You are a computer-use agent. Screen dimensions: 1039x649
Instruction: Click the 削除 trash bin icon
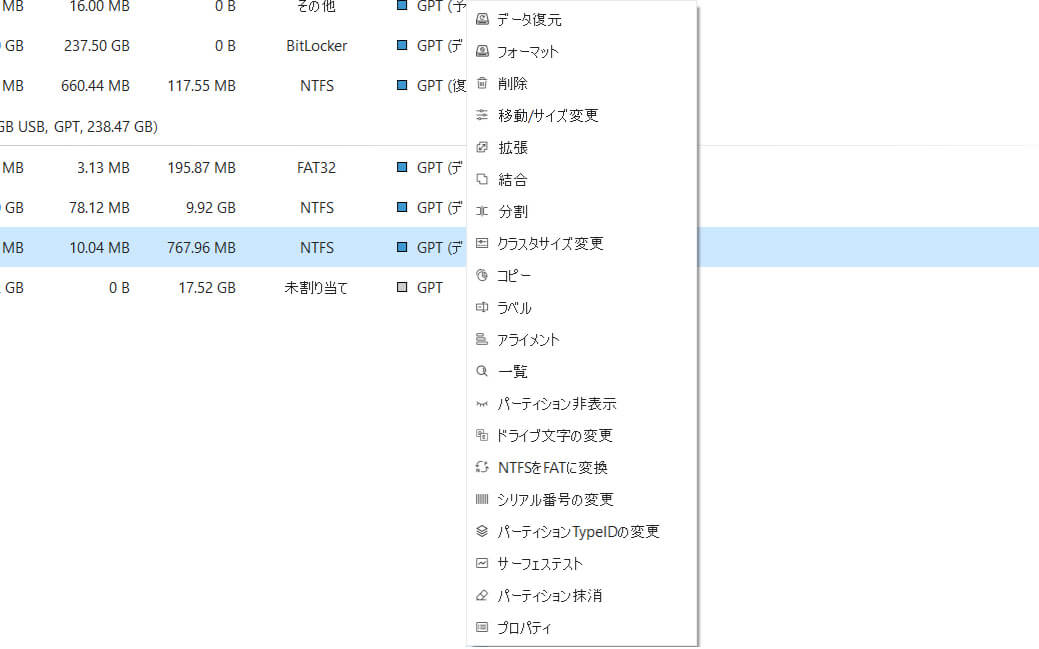[482, 83]
